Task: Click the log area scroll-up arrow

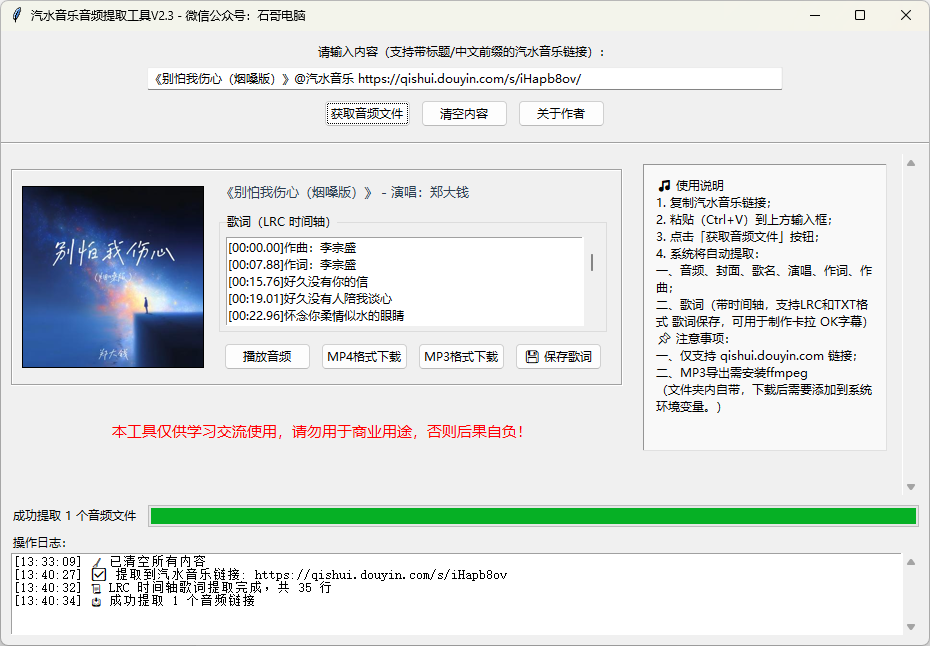Action: coord(910,562)
